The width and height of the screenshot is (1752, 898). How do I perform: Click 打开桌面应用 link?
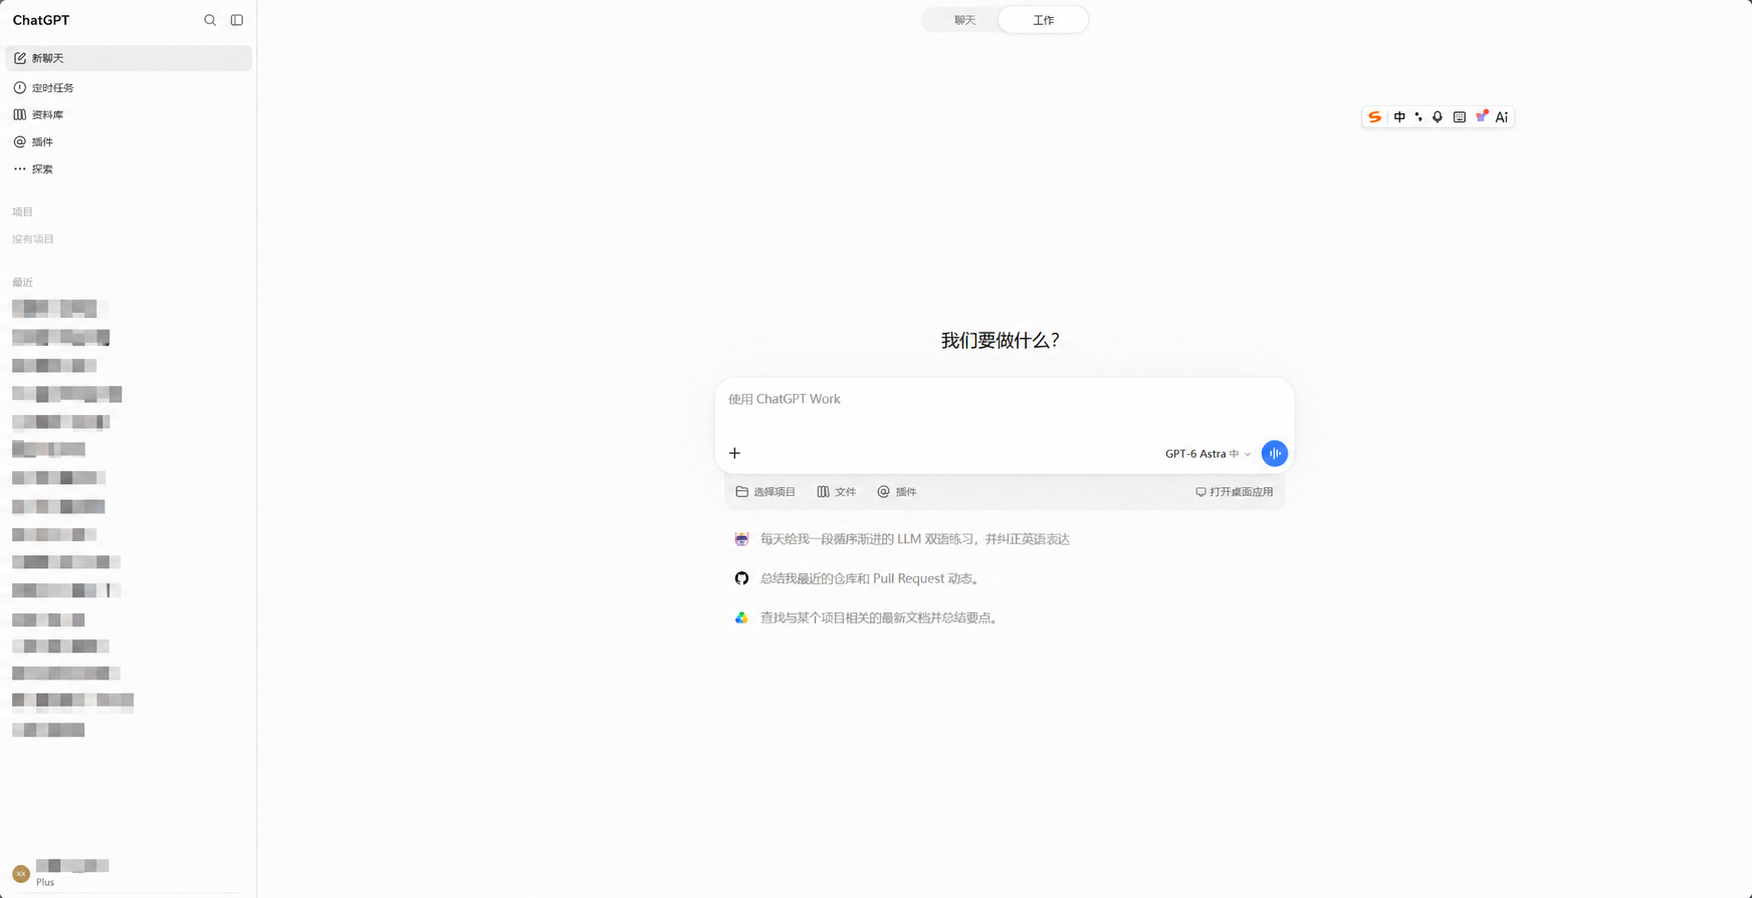pyautogui.click(x=1234, y=492)
